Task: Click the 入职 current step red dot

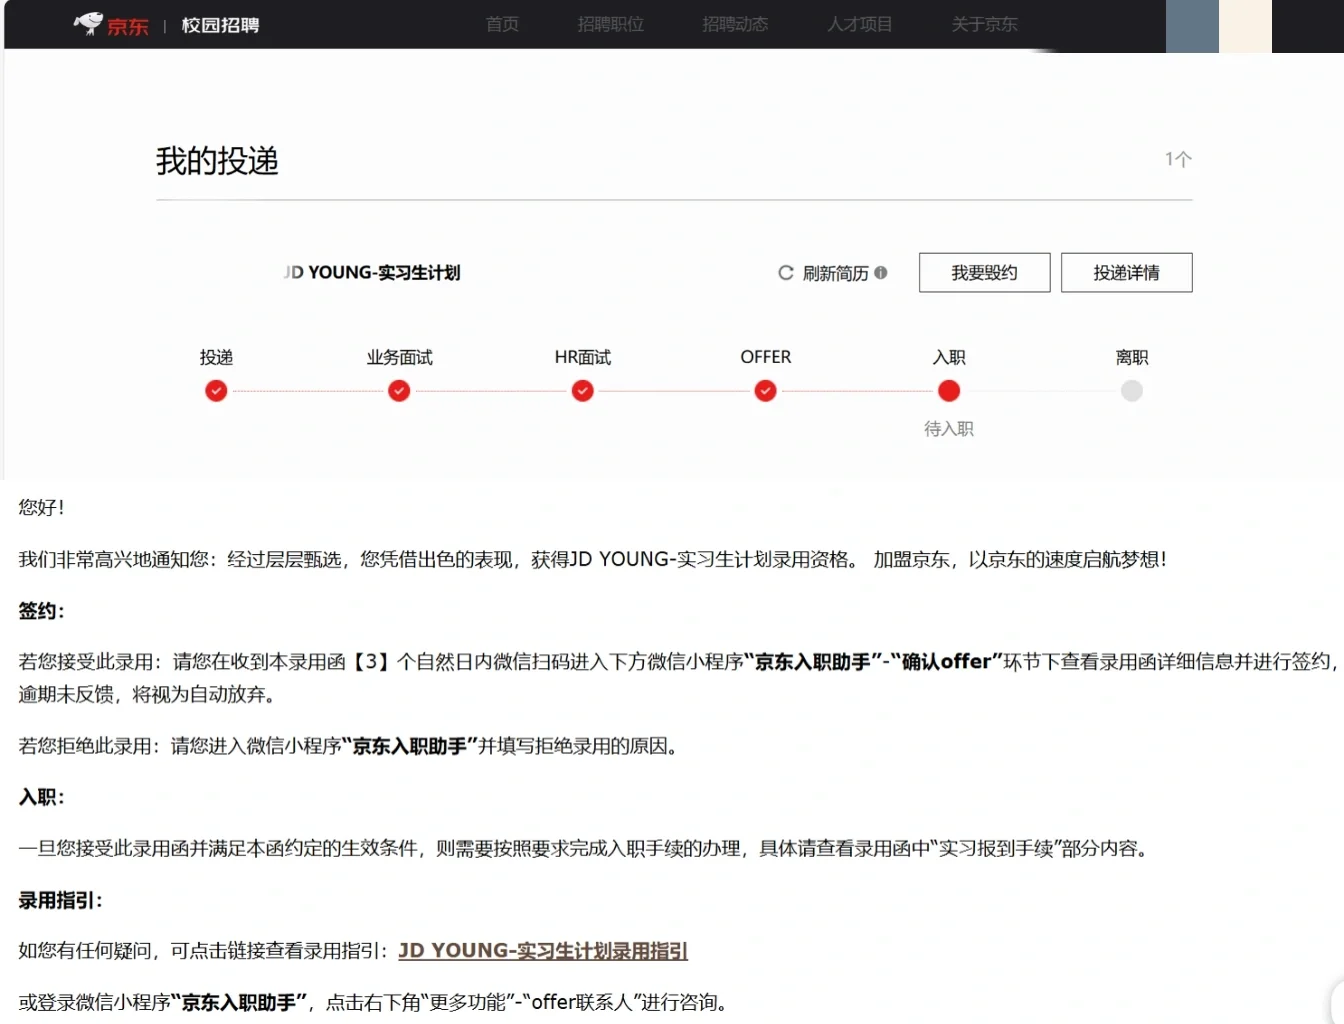Action: point(949,391)
